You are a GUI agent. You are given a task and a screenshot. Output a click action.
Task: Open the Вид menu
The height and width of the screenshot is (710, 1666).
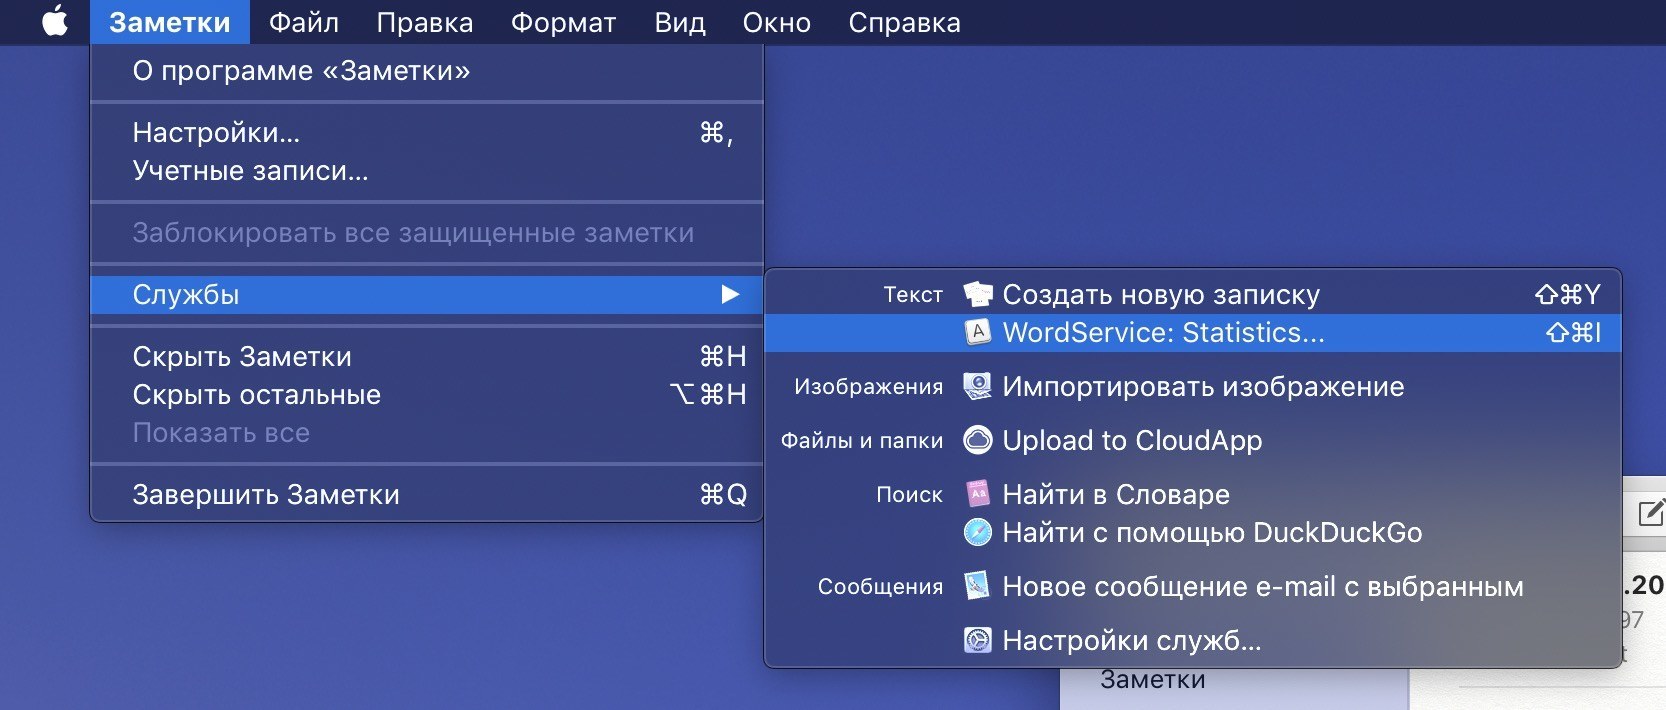pos(679,22)
